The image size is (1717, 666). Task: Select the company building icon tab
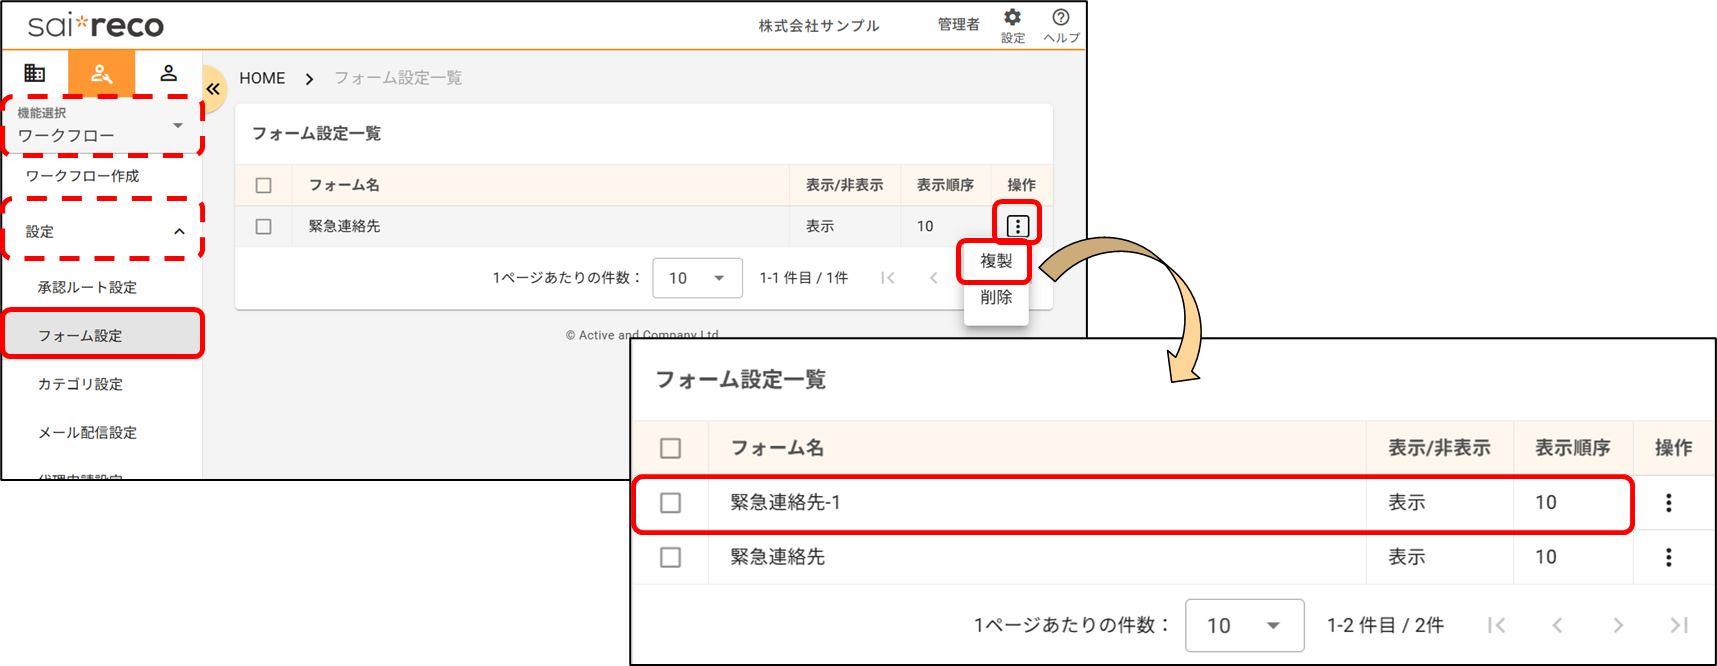[x=35, y=73]
